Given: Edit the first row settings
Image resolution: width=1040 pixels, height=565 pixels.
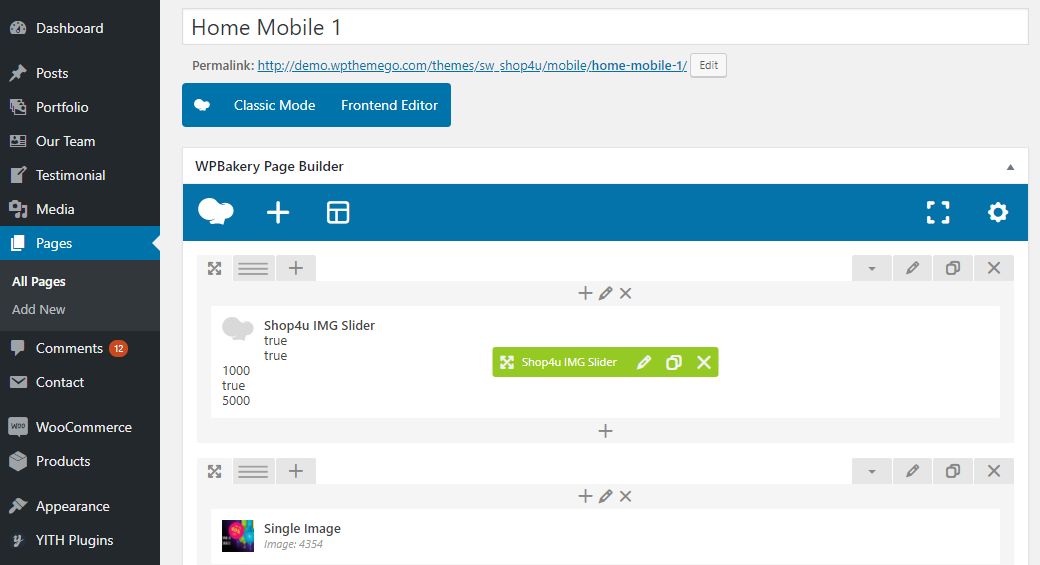Looking at the screenshot, I should click(x=913, y=268).
